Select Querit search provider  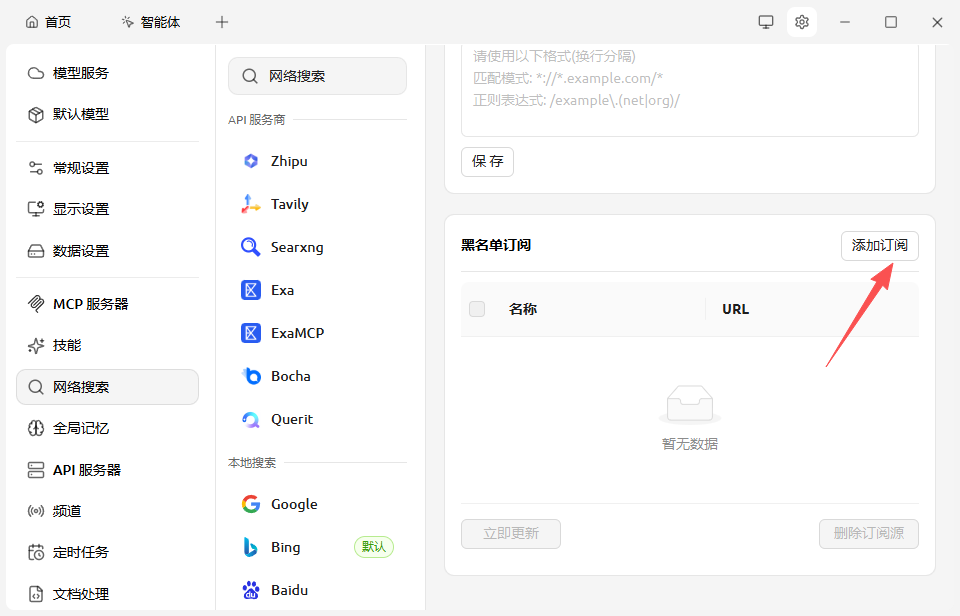click(317, 419)
